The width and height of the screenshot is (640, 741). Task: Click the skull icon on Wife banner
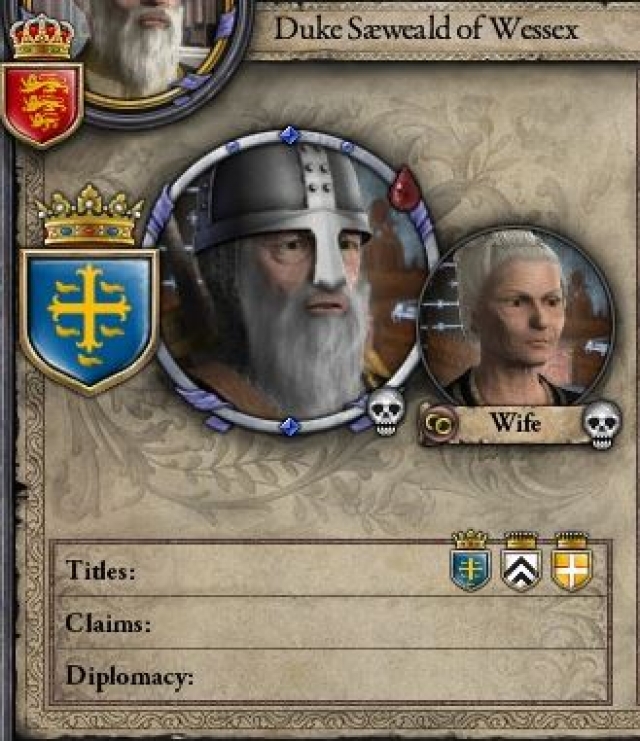tap(602, 425)
